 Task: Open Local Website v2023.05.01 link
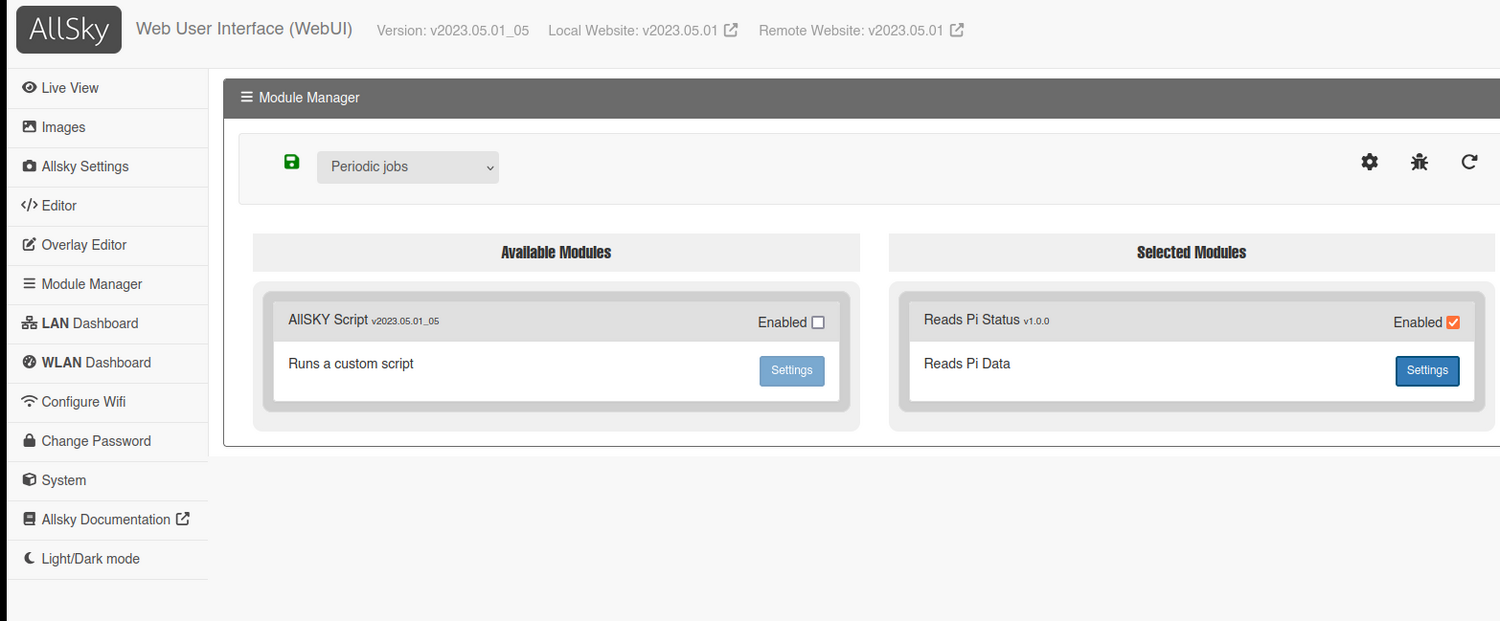tap(643, 30)
